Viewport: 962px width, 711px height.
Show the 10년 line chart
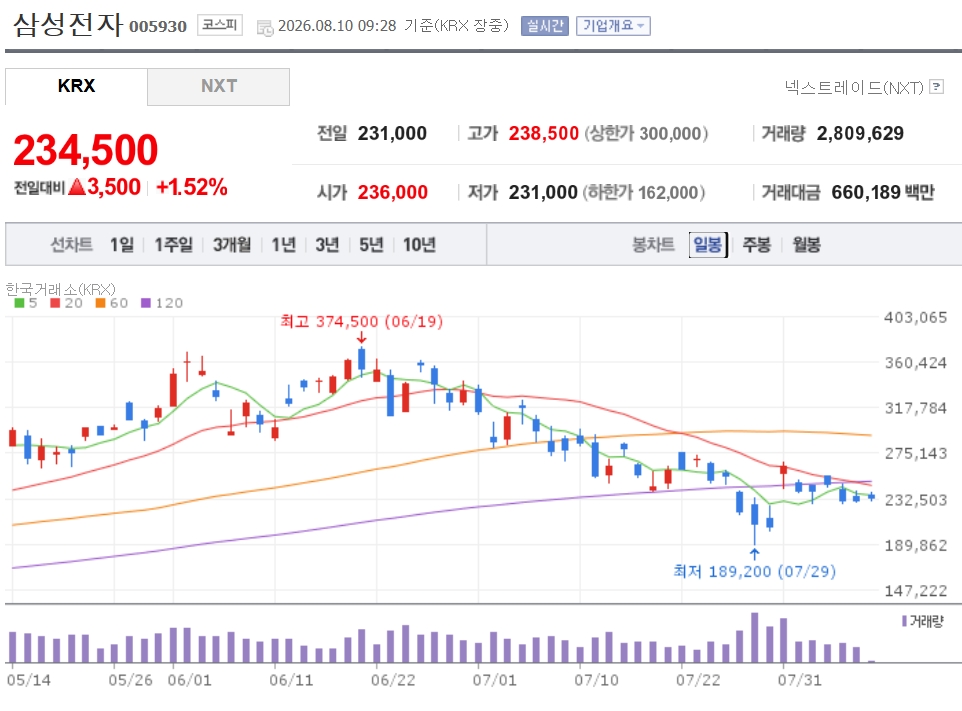[x=419, y=245]
